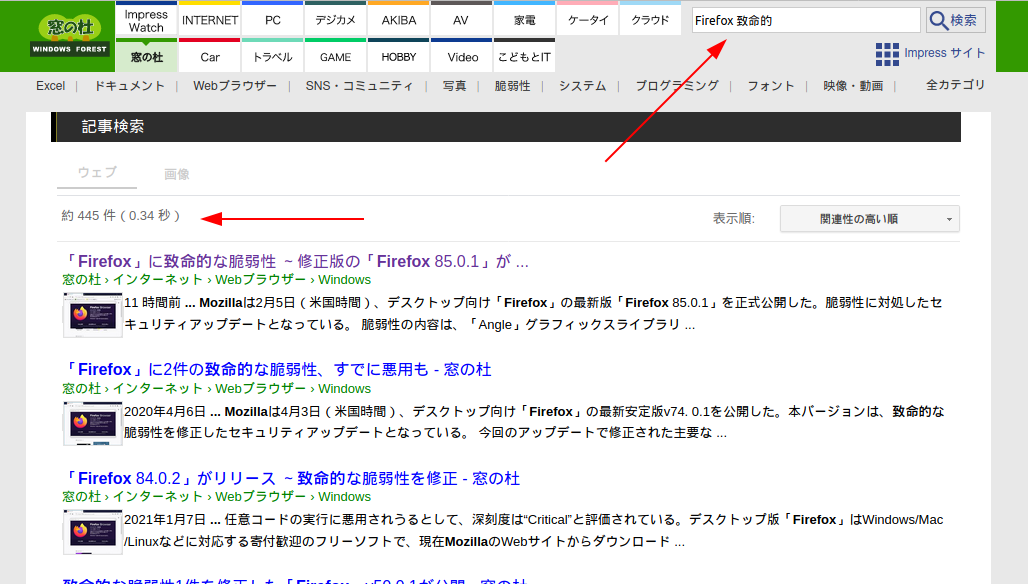Screen dimensions: 1028x584
Task: Select the 脆弱性 category link
Action: [512, 86]
